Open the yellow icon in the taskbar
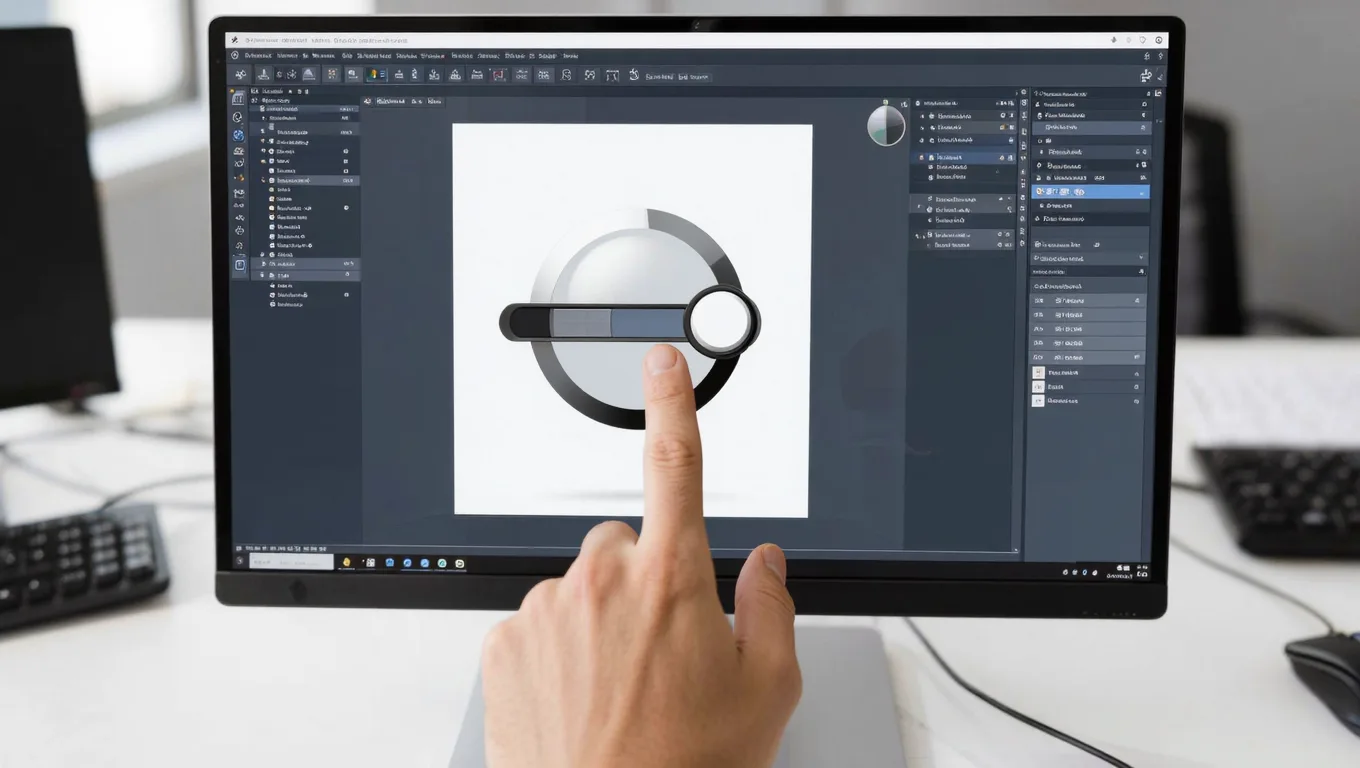 click(347, 563)
